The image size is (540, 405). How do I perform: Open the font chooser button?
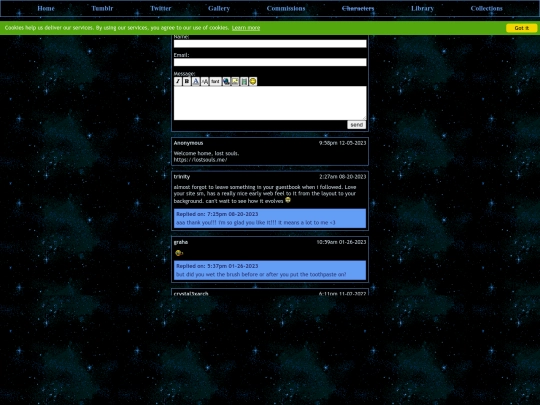pyautogui.click(x=216, y=81)
